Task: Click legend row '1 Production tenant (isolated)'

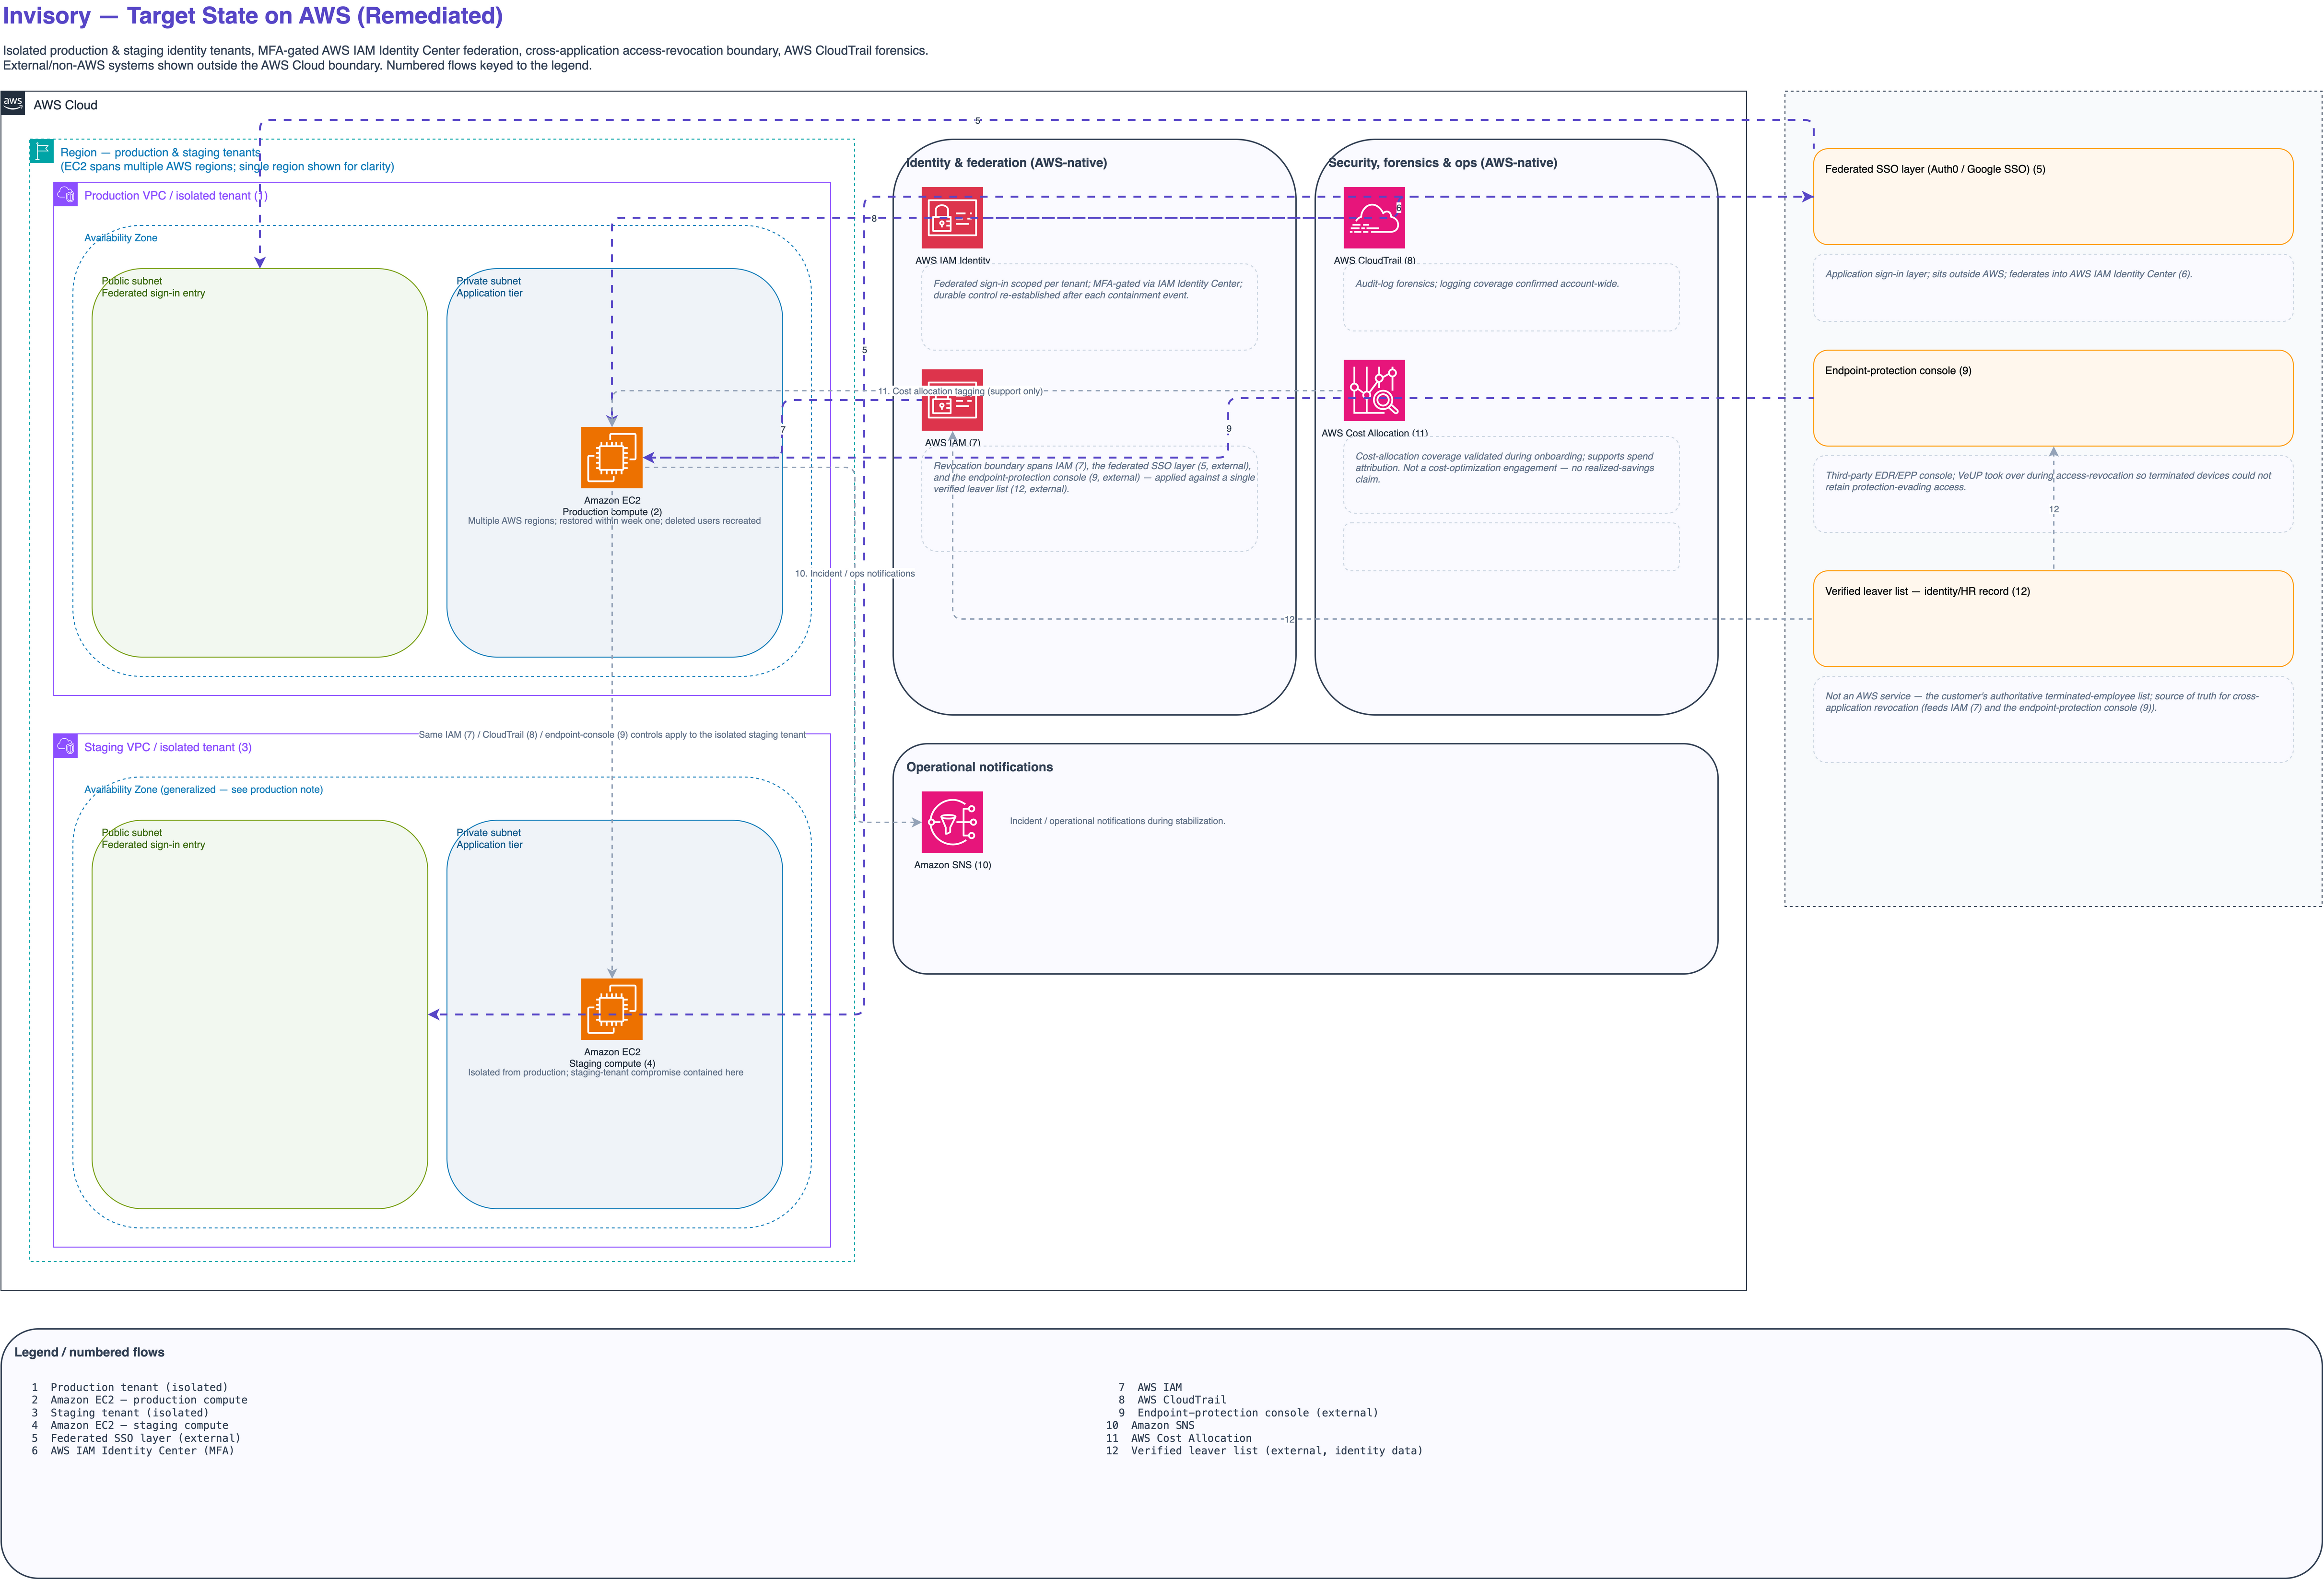Action: coord(129,1387)
